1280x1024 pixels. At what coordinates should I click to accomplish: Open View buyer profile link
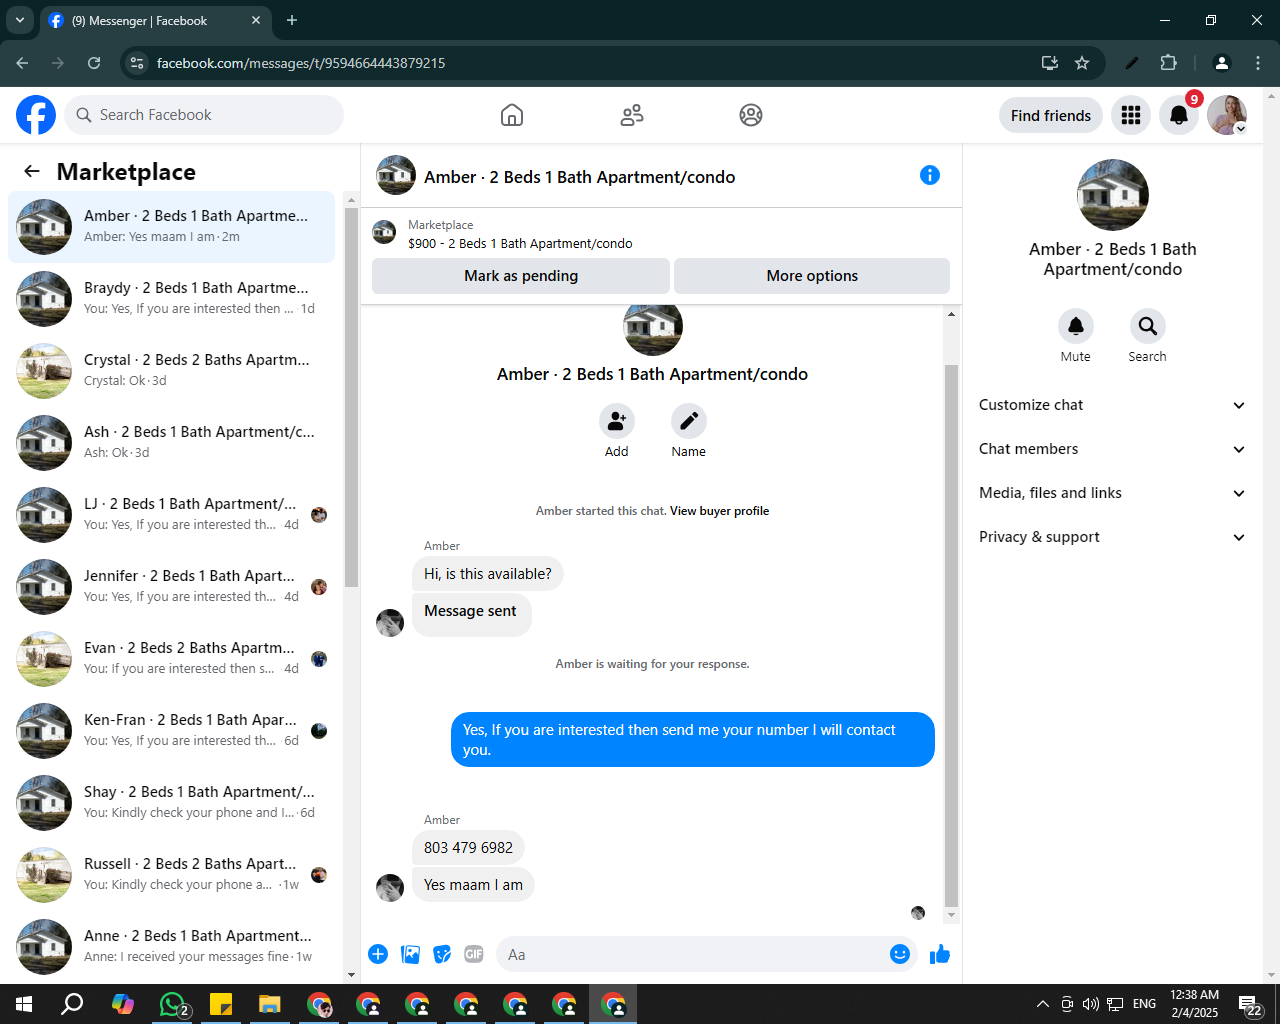click(x=719, y=511)
